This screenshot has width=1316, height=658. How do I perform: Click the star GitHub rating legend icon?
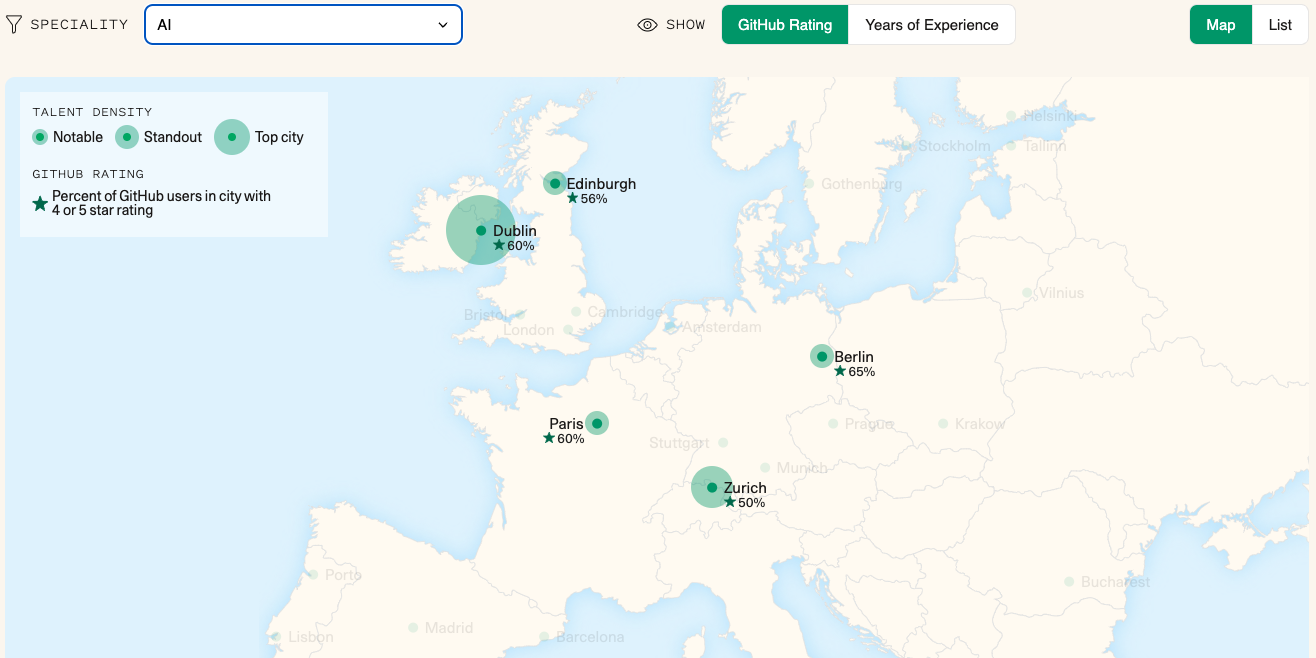tap(40, 203)
